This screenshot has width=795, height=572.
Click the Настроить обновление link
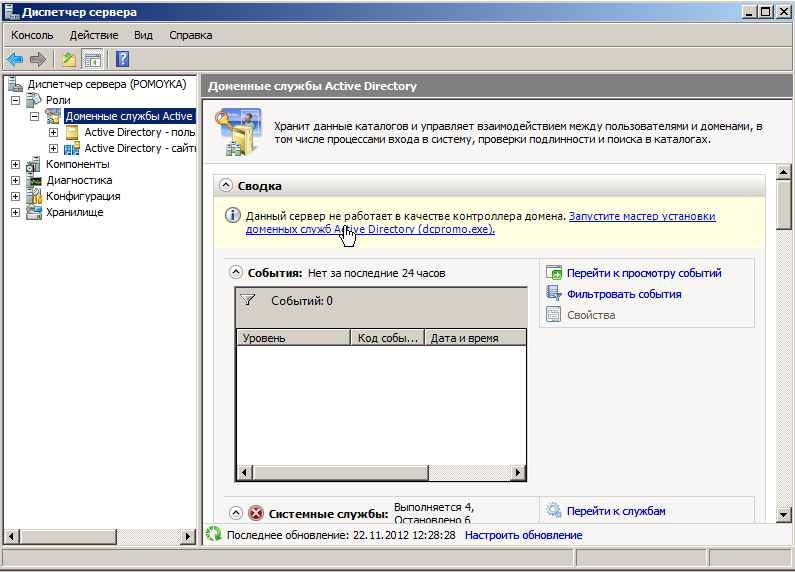click(523, 535)
